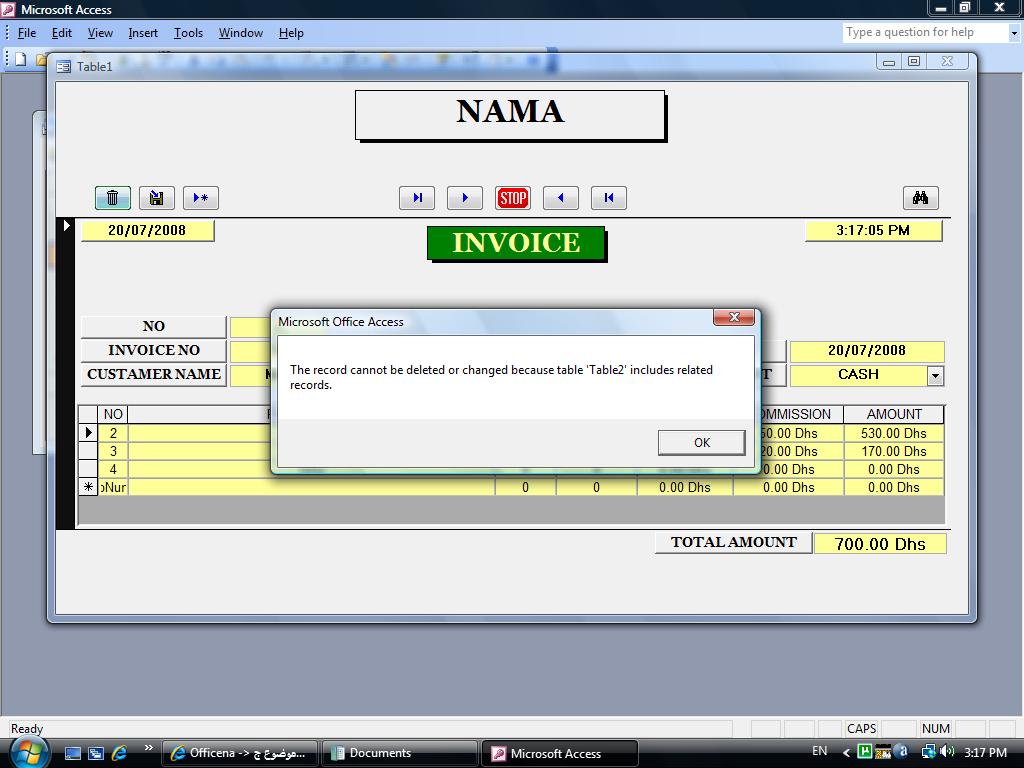Click OK in the Access error dialog
Screen dimensions: 1024x768
701,443
